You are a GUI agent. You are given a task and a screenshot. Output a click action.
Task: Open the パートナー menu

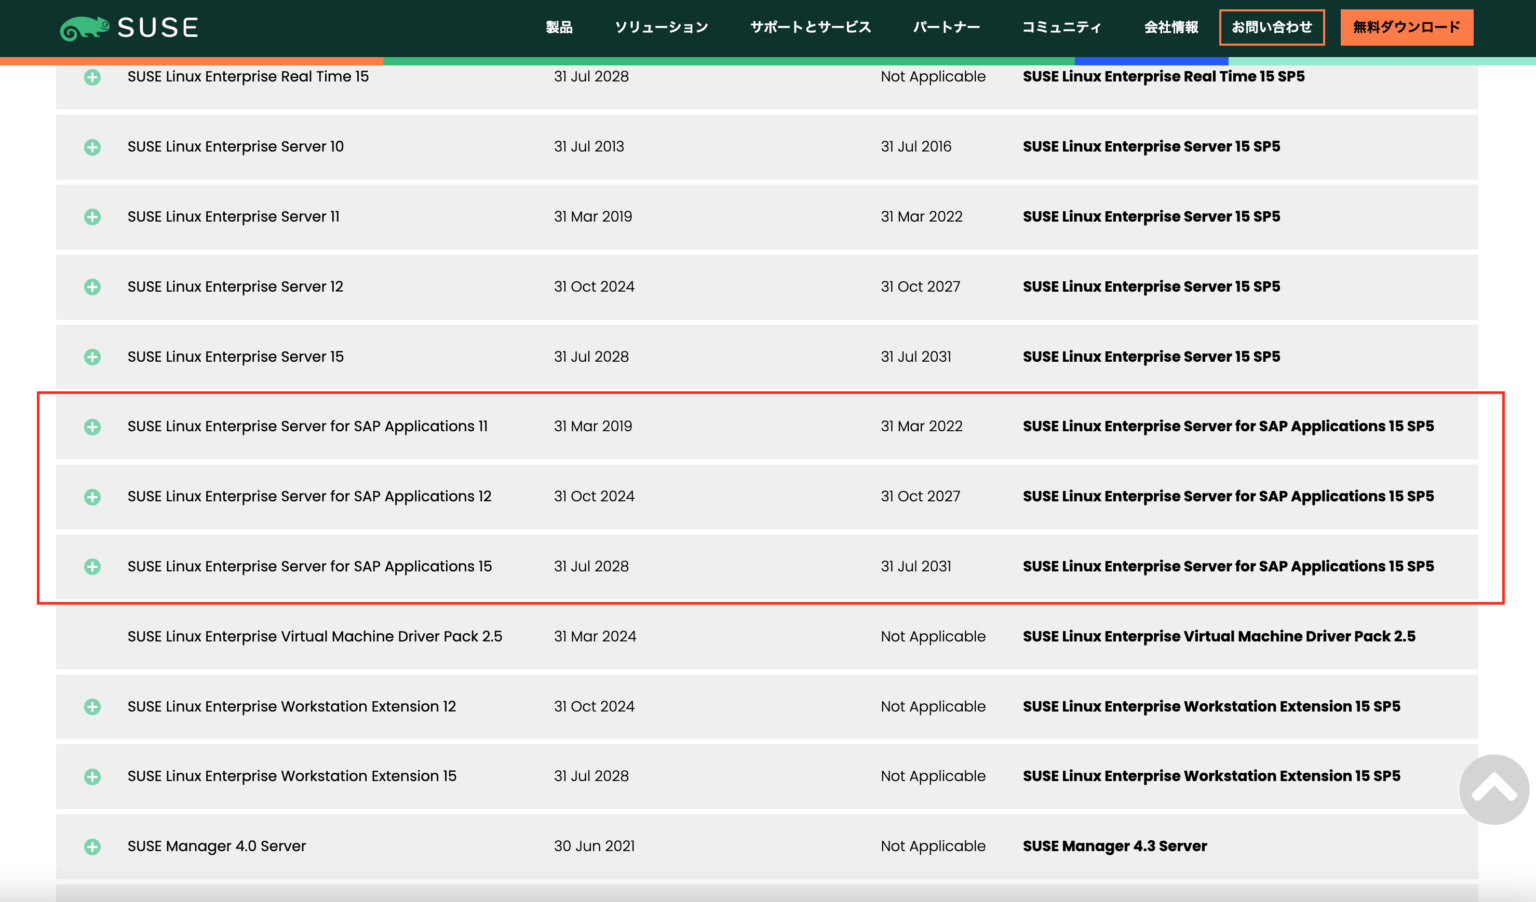pos(946,28)
